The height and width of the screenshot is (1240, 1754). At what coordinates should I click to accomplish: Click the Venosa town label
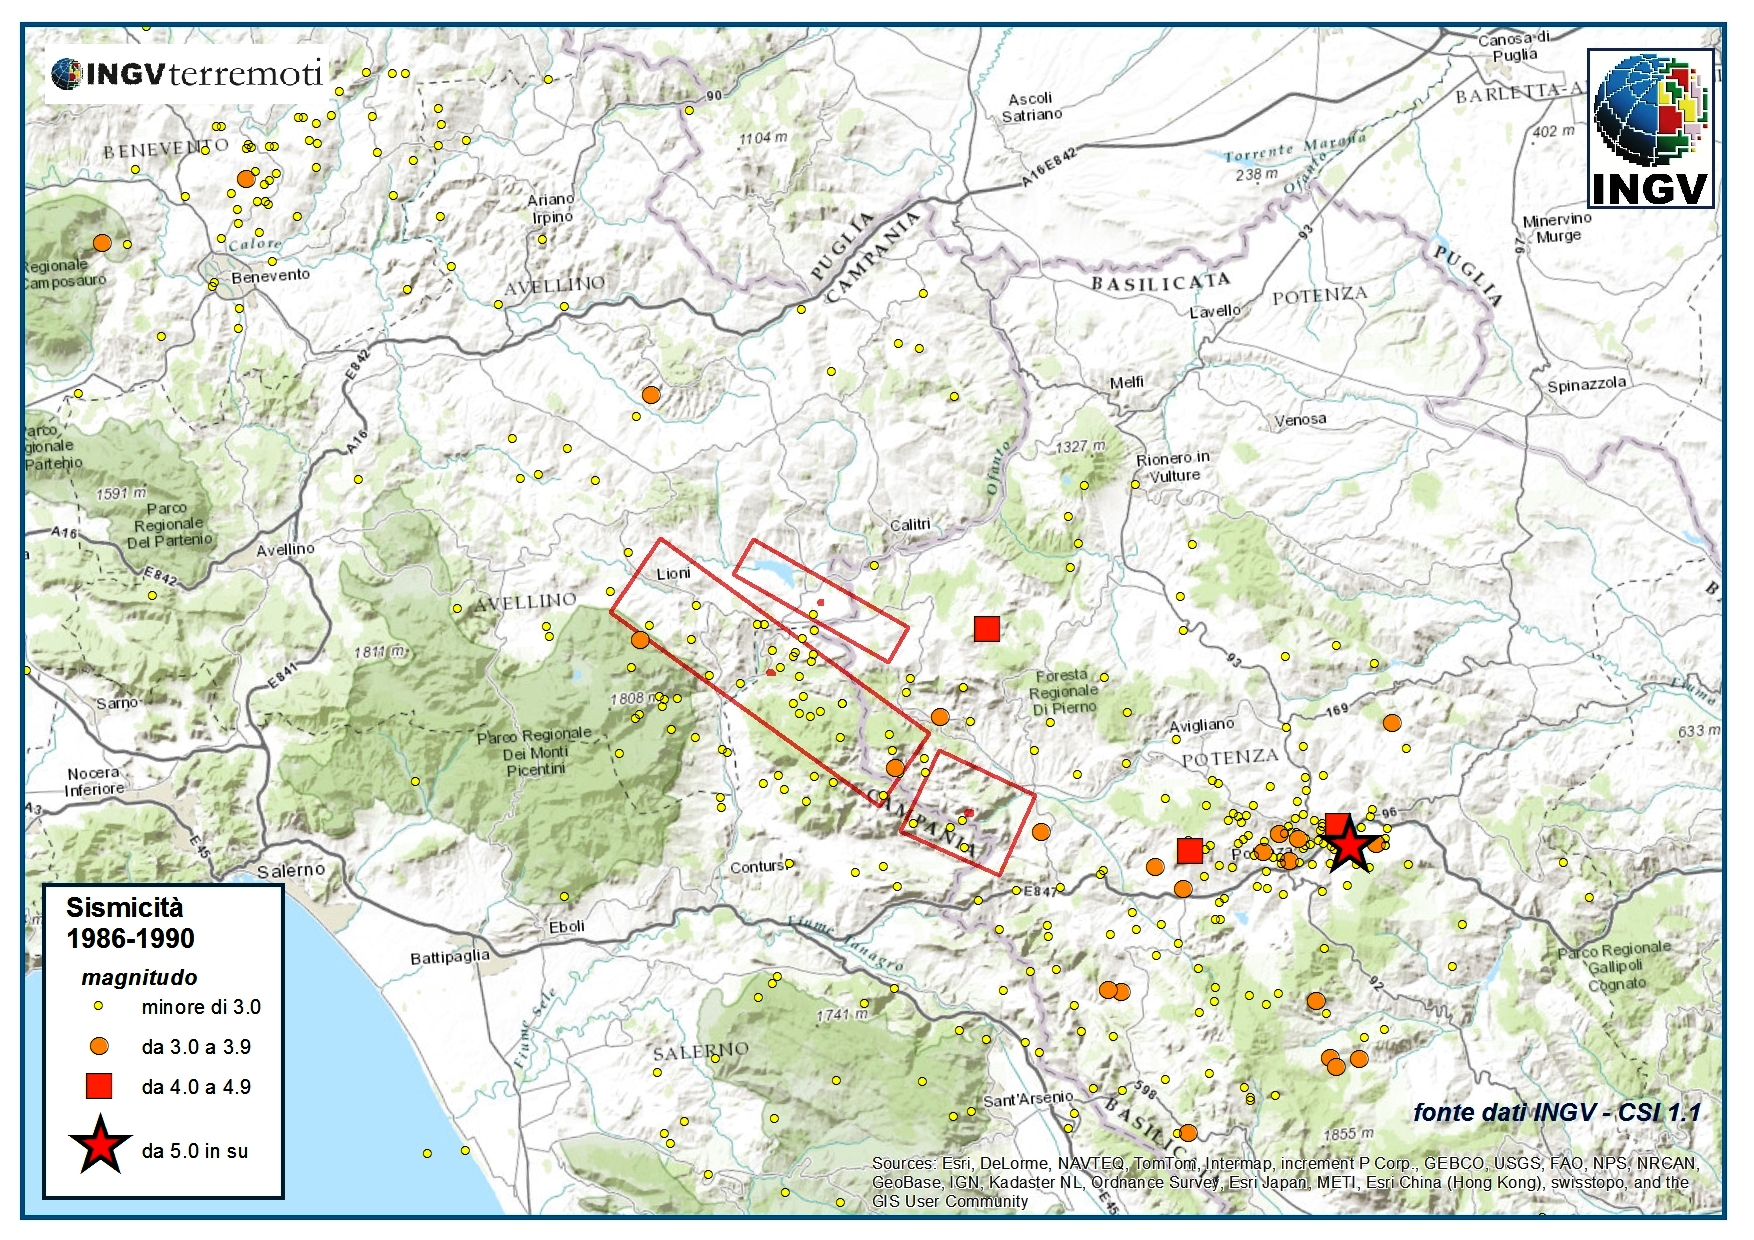(1300, 420)
